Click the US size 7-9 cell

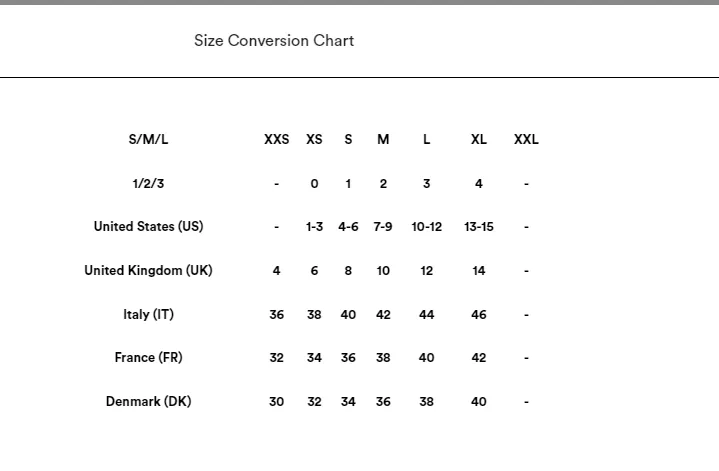coord(383,227)
